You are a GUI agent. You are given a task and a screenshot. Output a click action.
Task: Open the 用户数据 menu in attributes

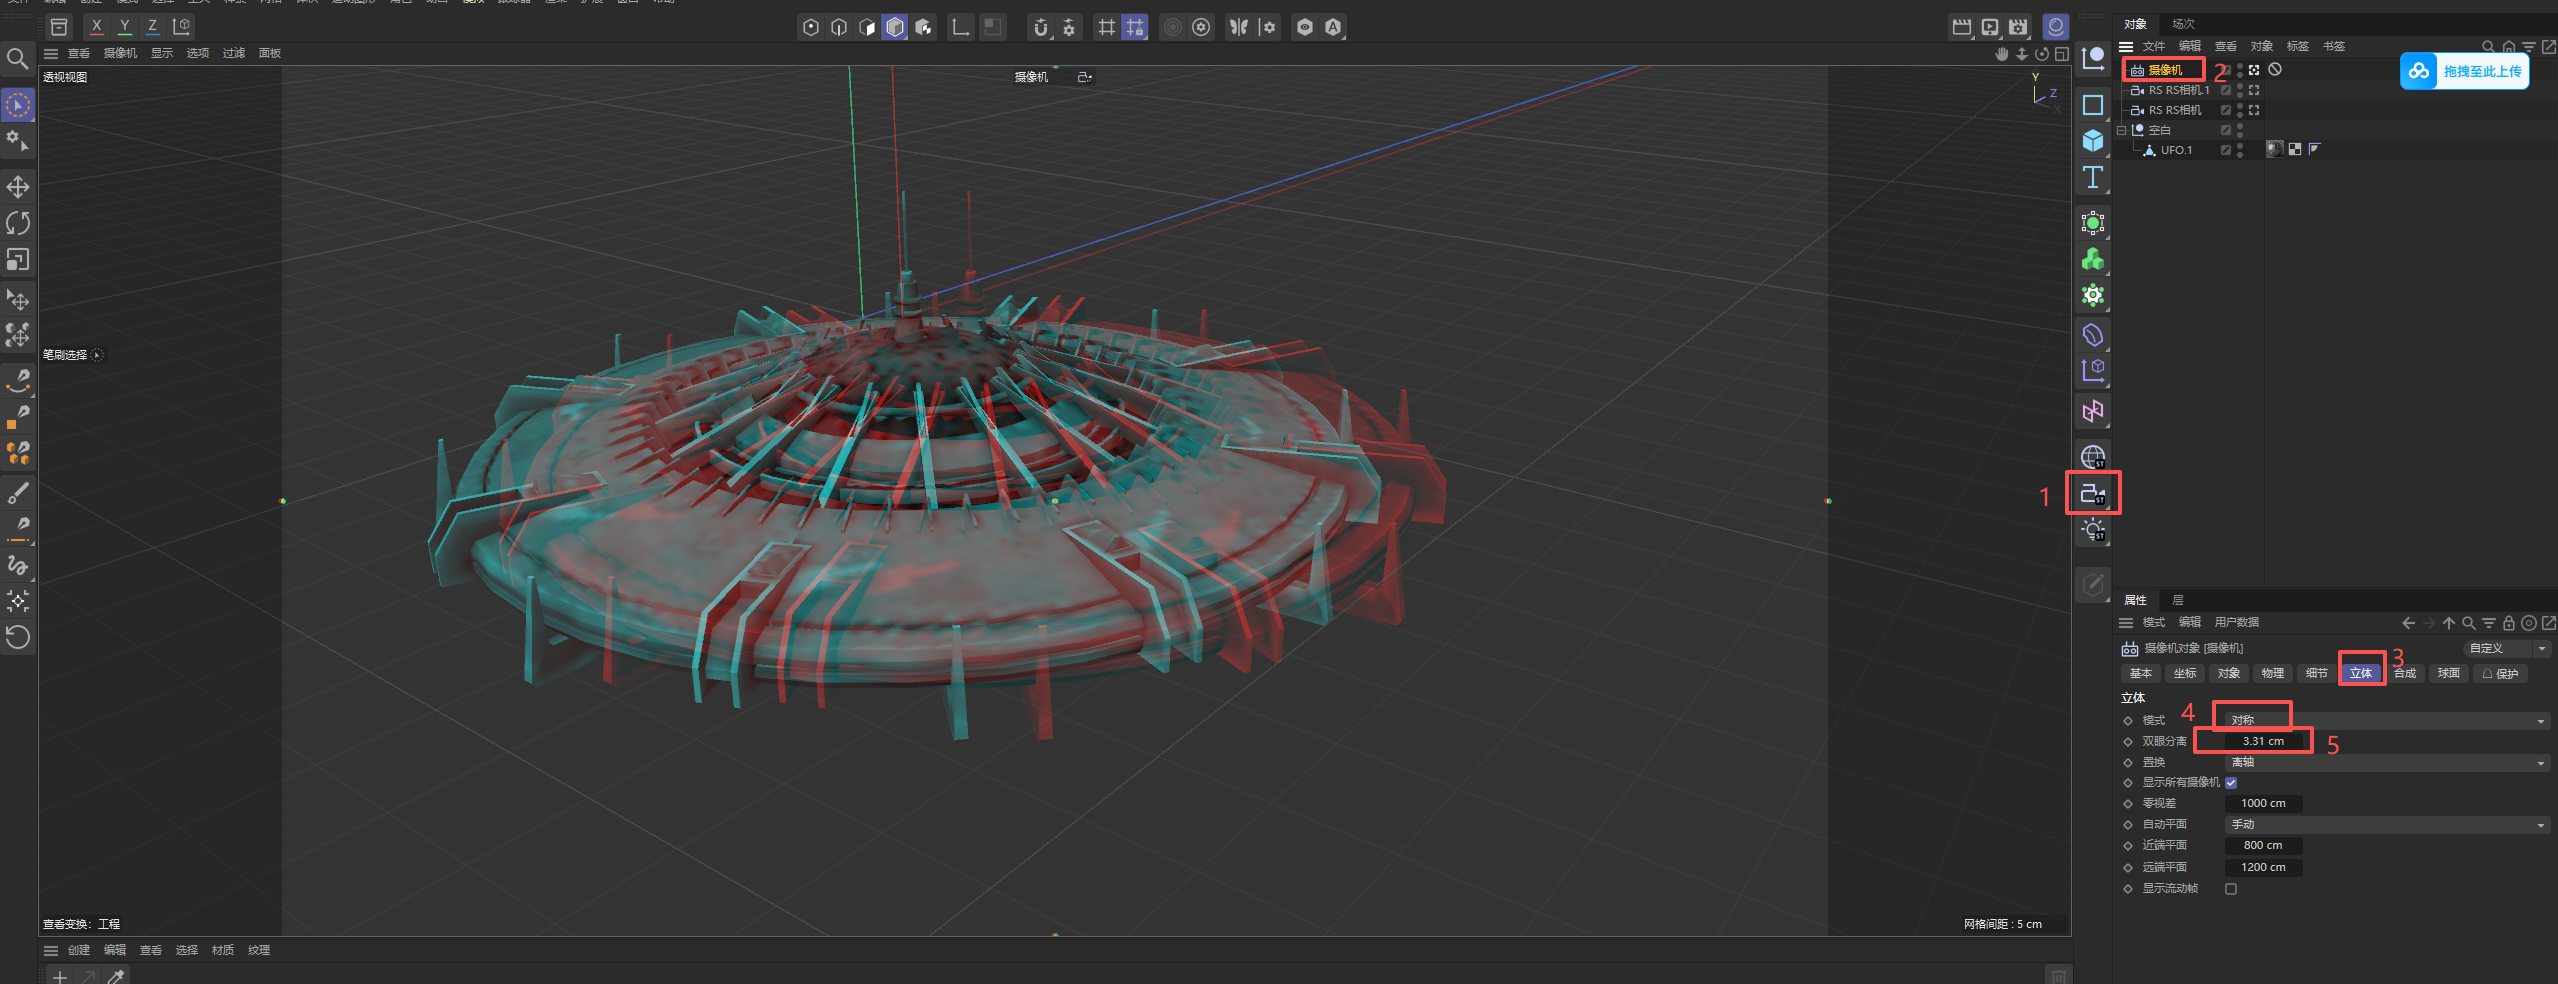click(2237, 623)
